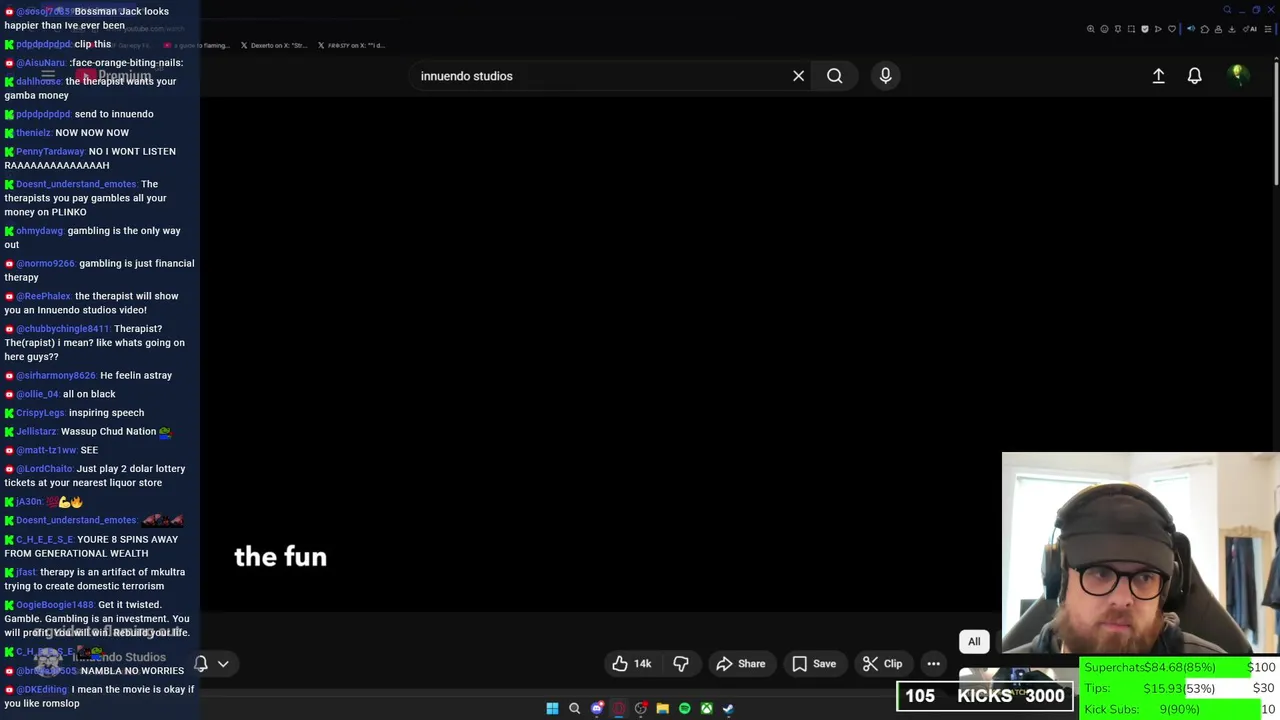The image size is (1280, 720).
Task: Click the Tips $15.93 goal bar
Action: coord(1180,688)
